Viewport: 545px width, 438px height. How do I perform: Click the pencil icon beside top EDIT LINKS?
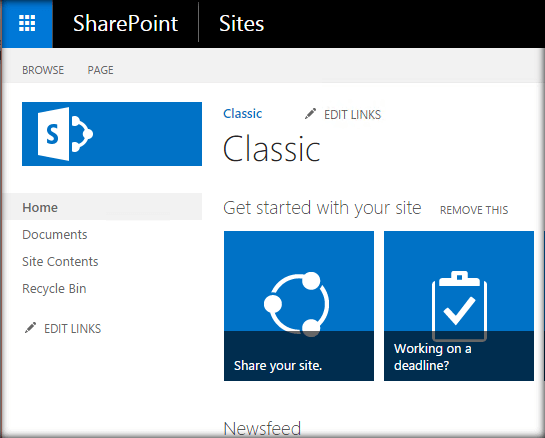[310, 114]
